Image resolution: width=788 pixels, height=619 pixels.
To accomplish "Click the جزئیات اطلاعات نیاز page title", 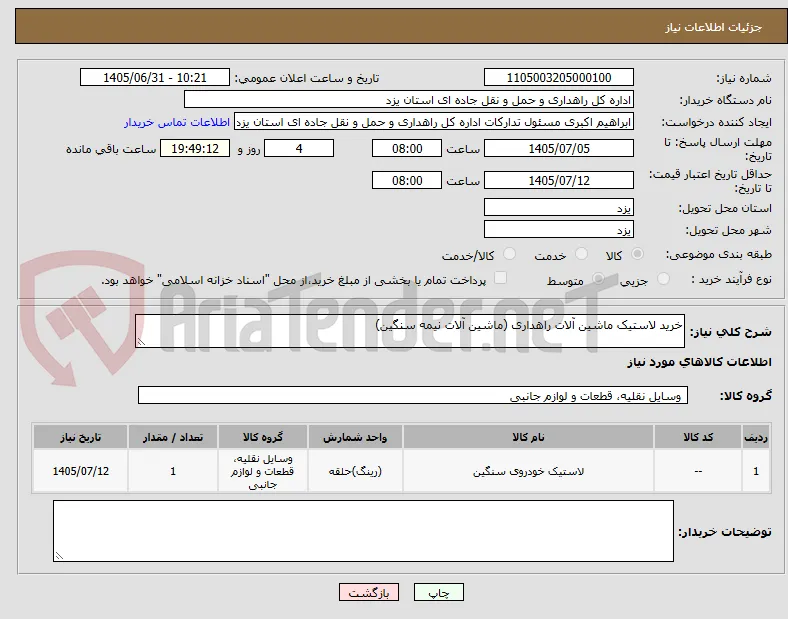I will click(714, 27).
